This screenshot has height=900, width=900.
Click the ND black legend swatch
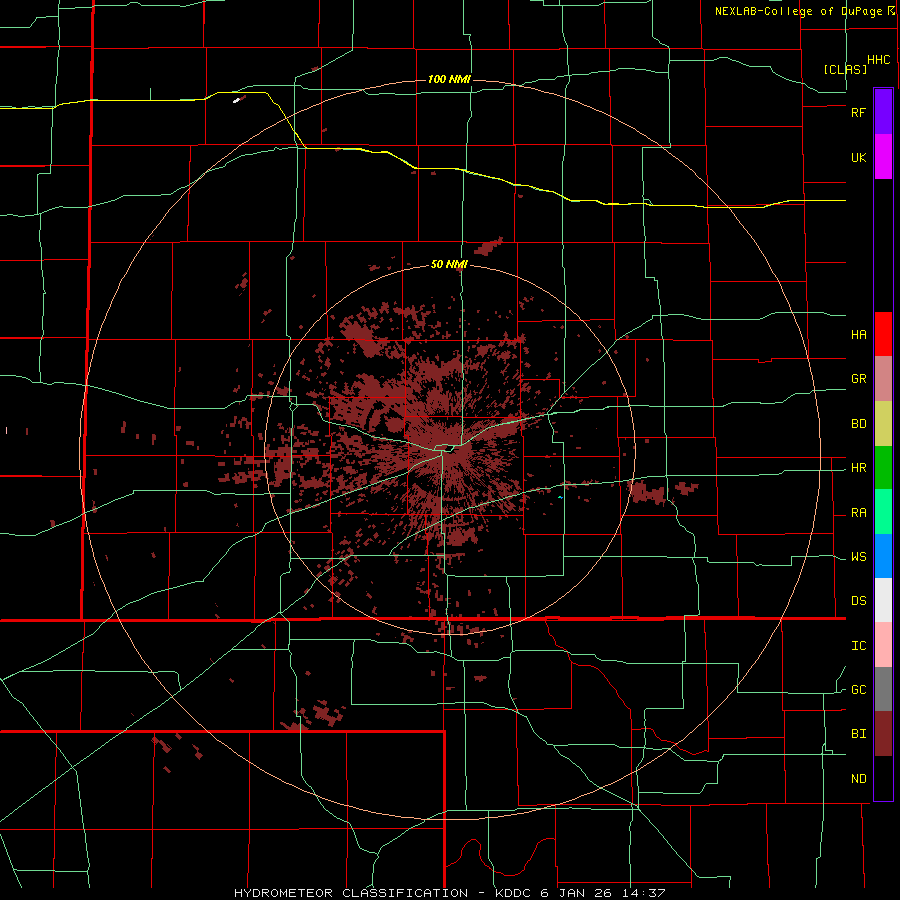[x=883, y=778]
